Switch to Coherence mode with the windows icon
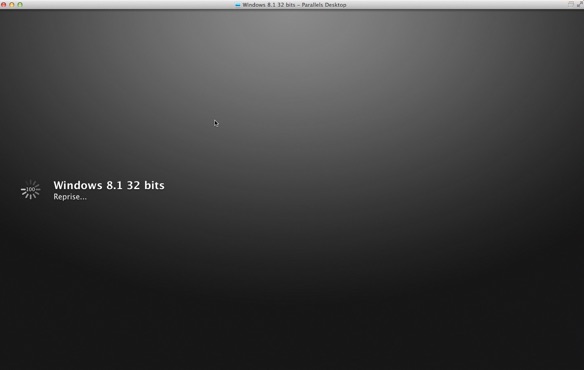The height and width of the screenshot is (370, 584). coord(571,4)
